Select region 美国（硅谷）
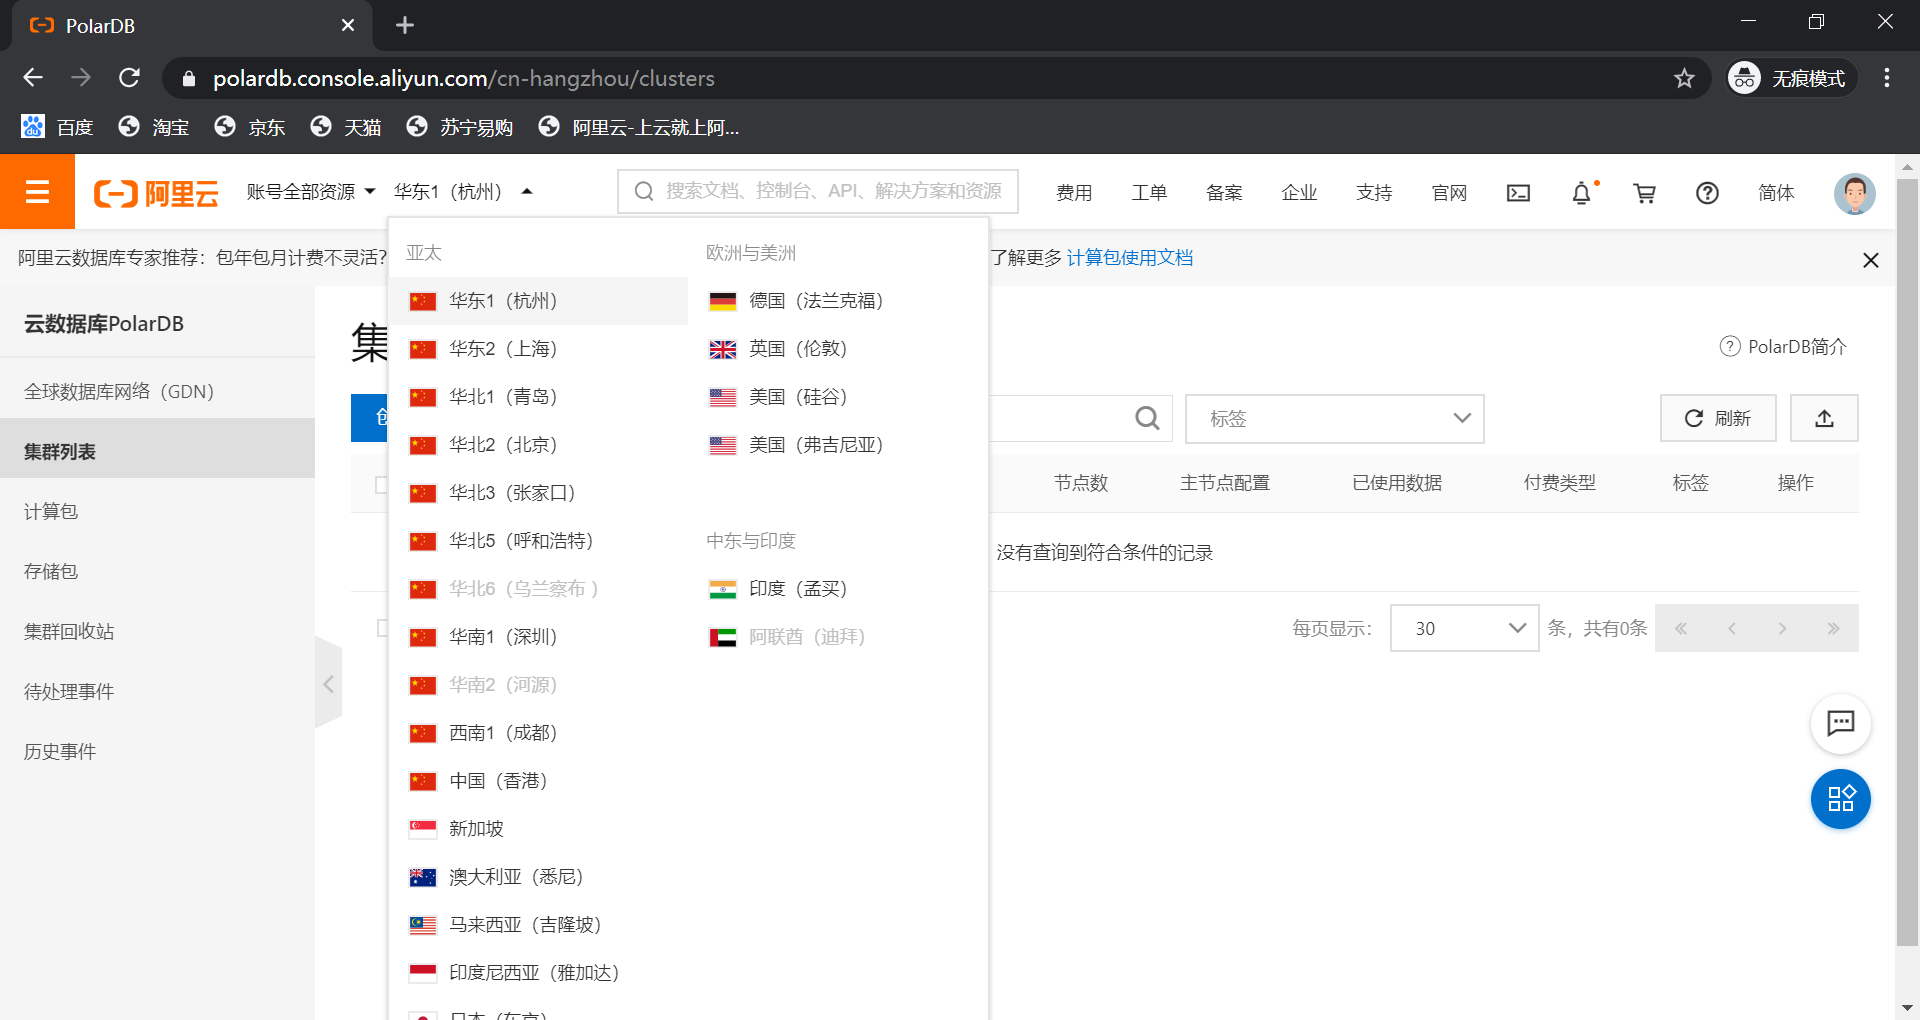This screenshot has height=1020, width=1920. pyautogui.click(x=838, y=397)
